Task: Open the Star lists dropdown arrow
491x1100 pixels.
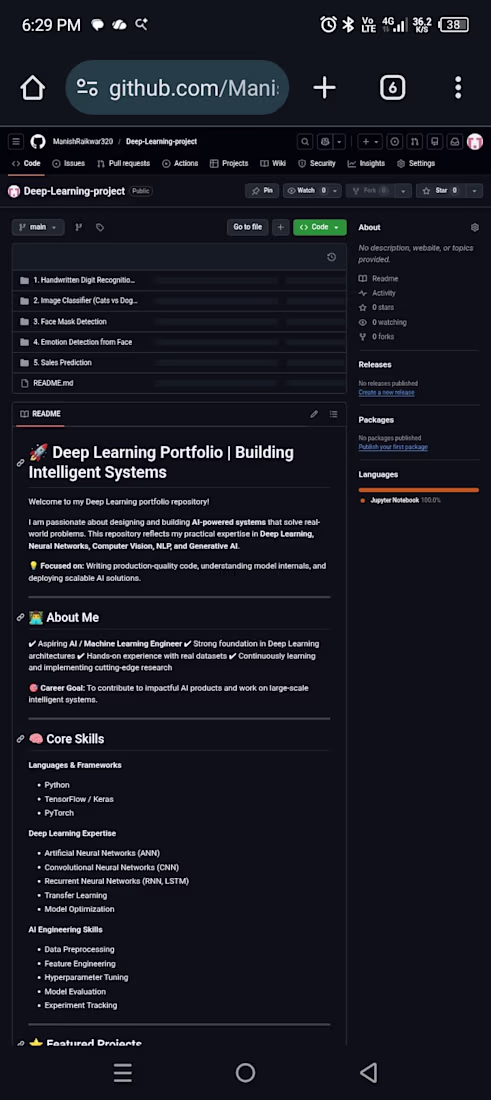Action: point(474,191)
